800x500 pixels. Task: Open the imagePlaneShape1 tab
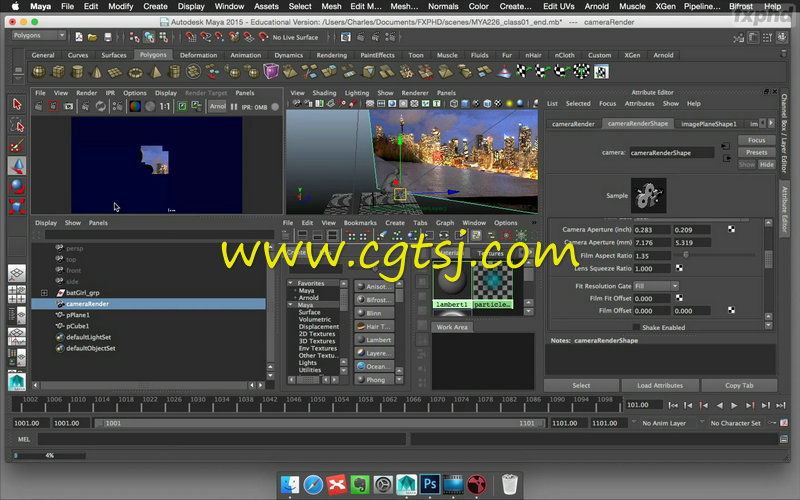pos(709,124)
